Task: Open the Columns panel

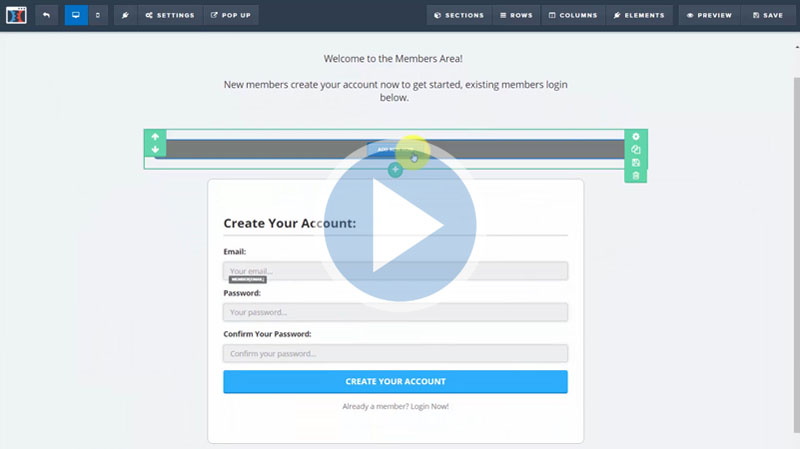Action: (573, 15)
